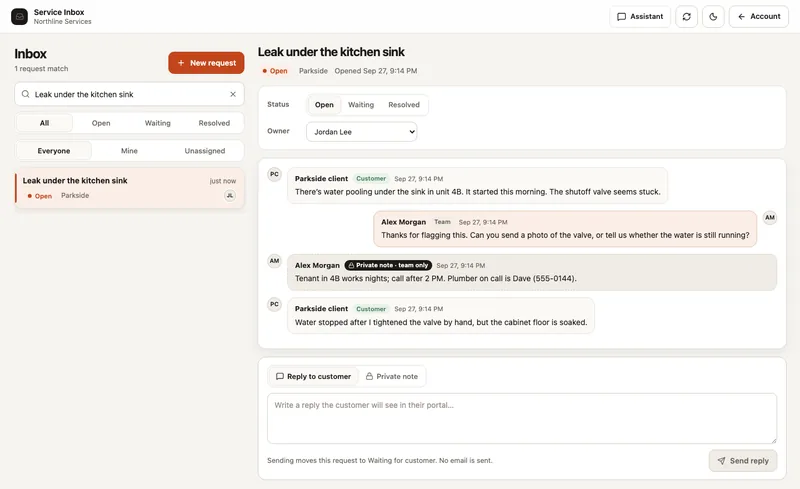This screenshot has width=800, height=489.
Task: Show only Mine requests
Action: click(x=129, y=151)
